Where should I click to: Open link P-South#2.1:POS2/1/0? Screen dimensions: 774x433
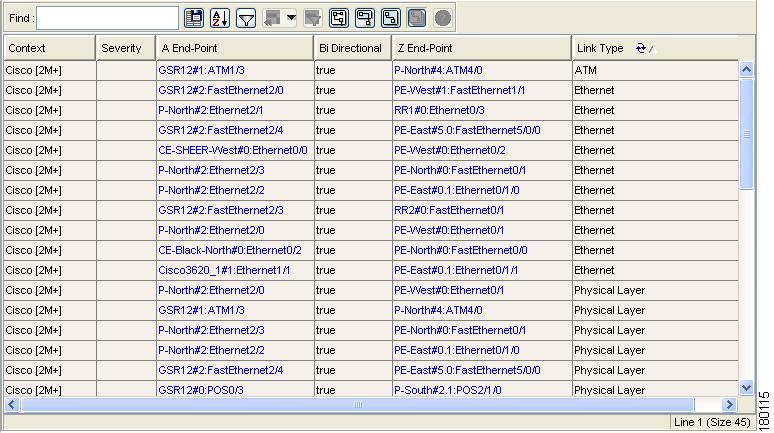(x=448, y=390)
